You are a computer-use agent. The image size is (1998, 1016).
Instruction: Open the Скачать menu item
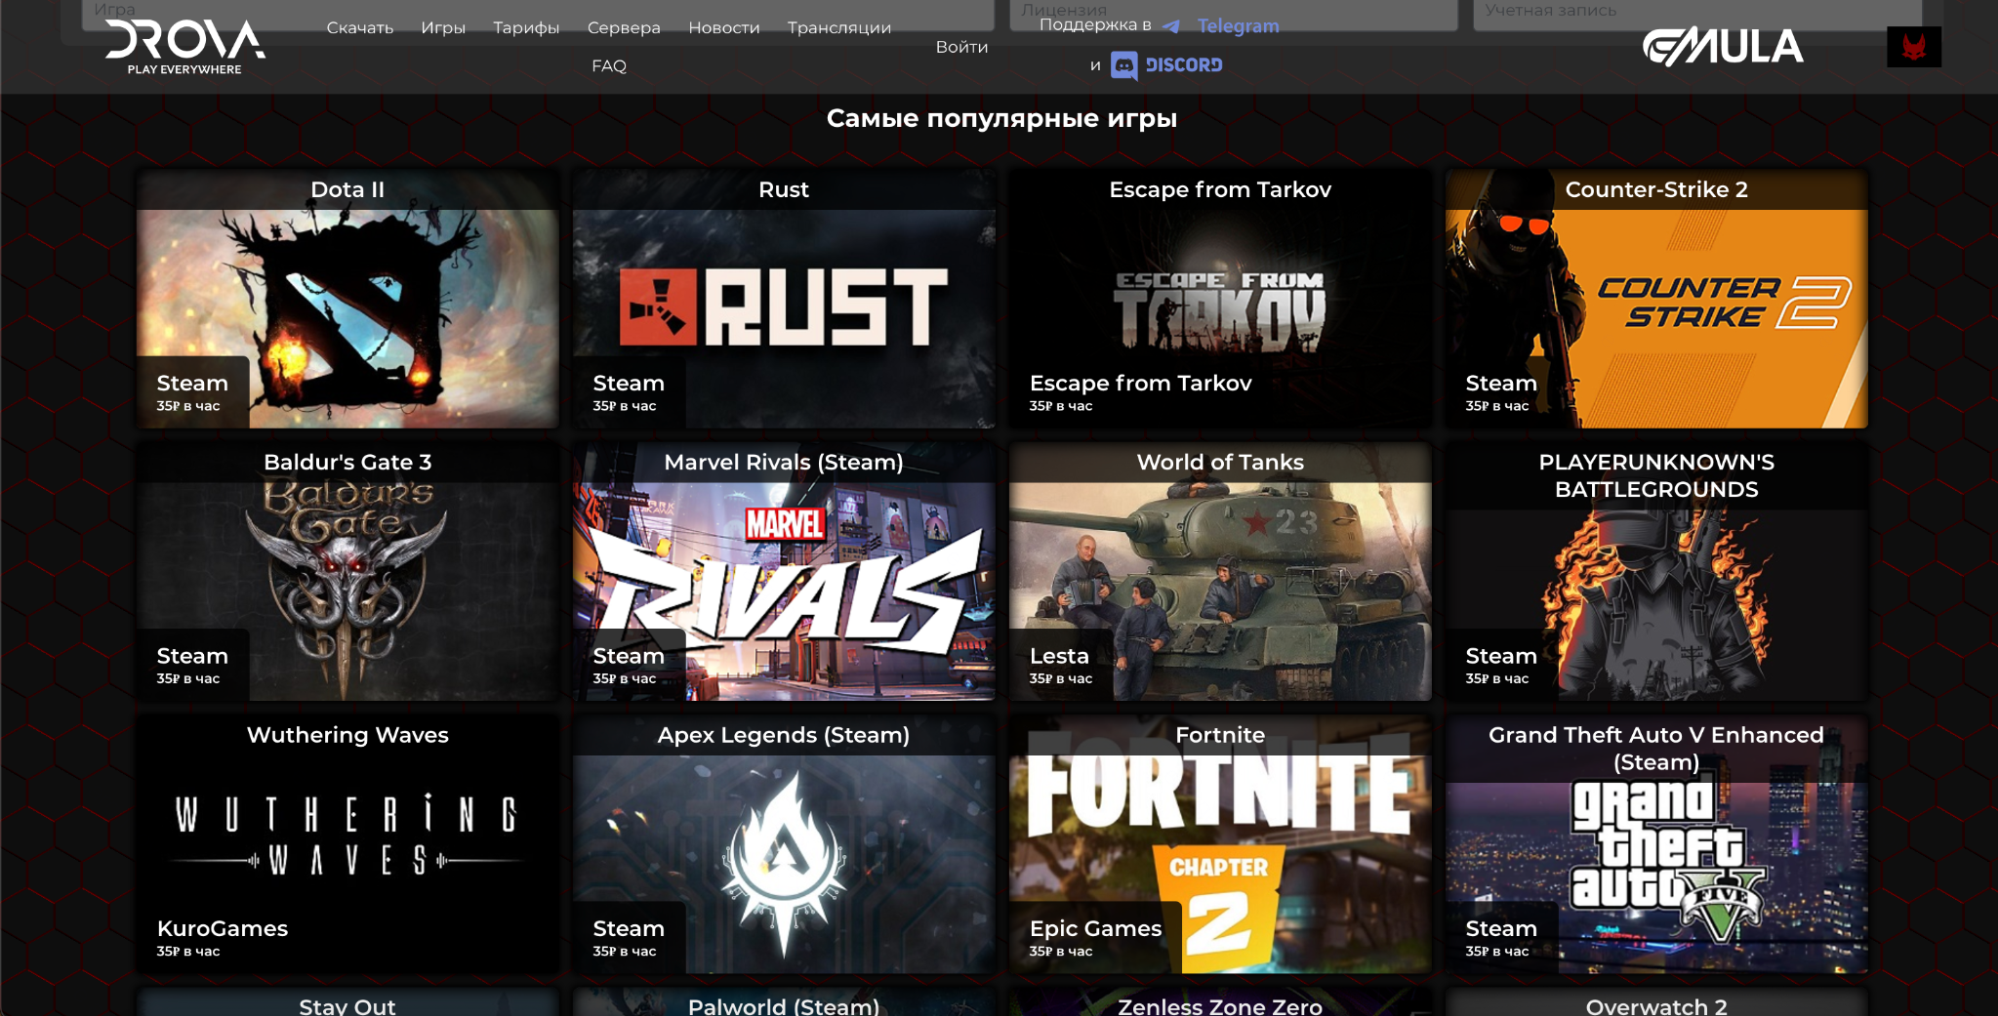pos(360,28)
